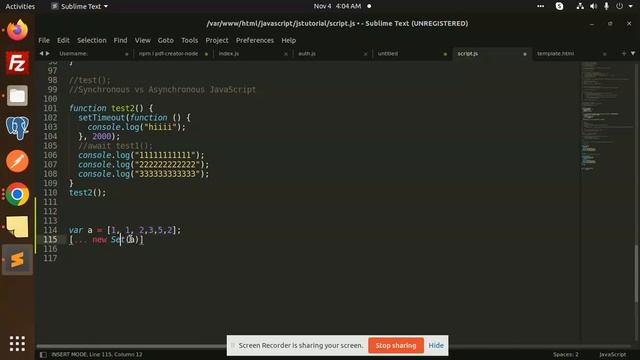Open the Help menu
Viewport: 640px width, 360px height.
[289, 40]
